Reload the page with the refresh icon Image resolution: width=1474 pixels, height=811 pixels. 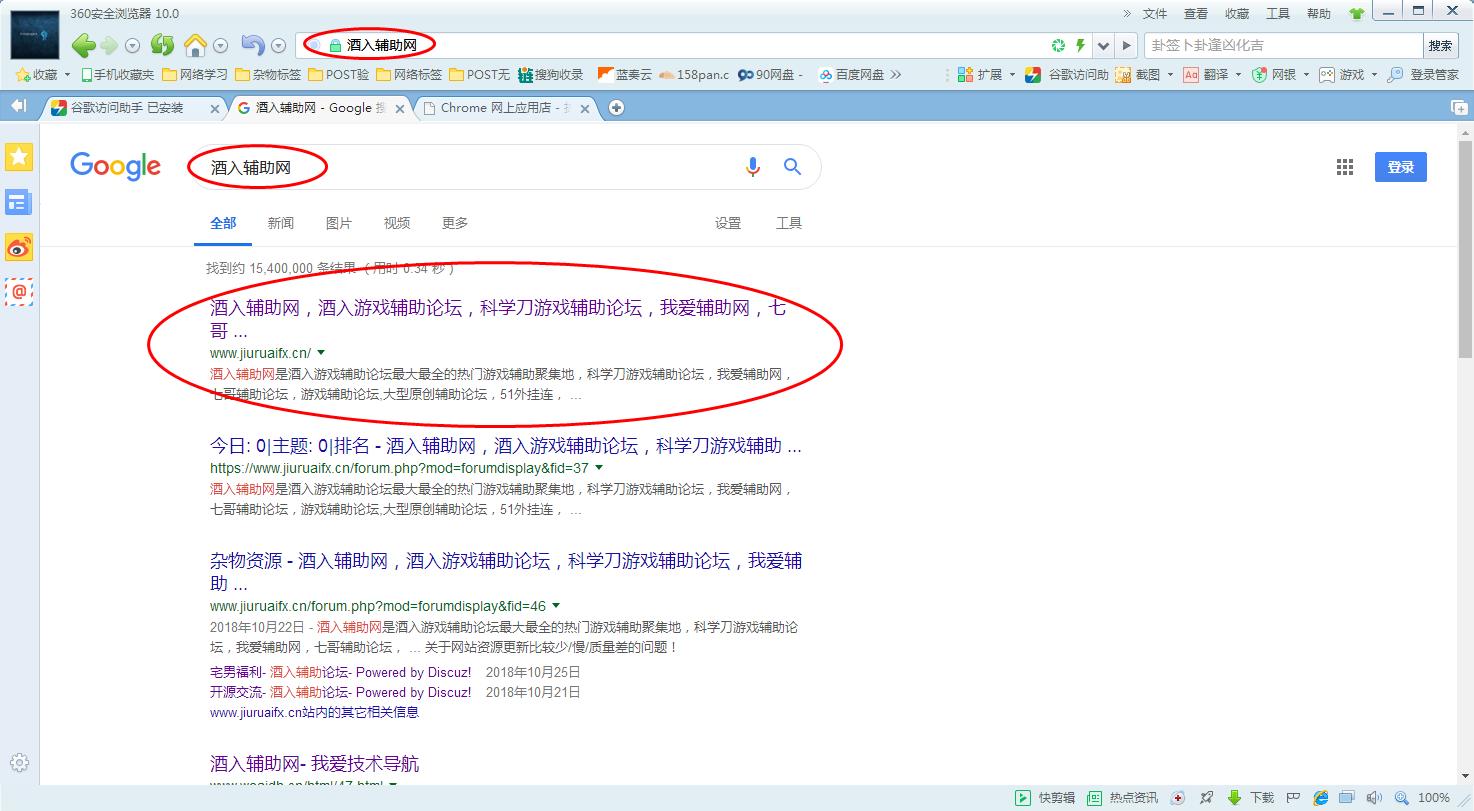(x=162, y=45)
